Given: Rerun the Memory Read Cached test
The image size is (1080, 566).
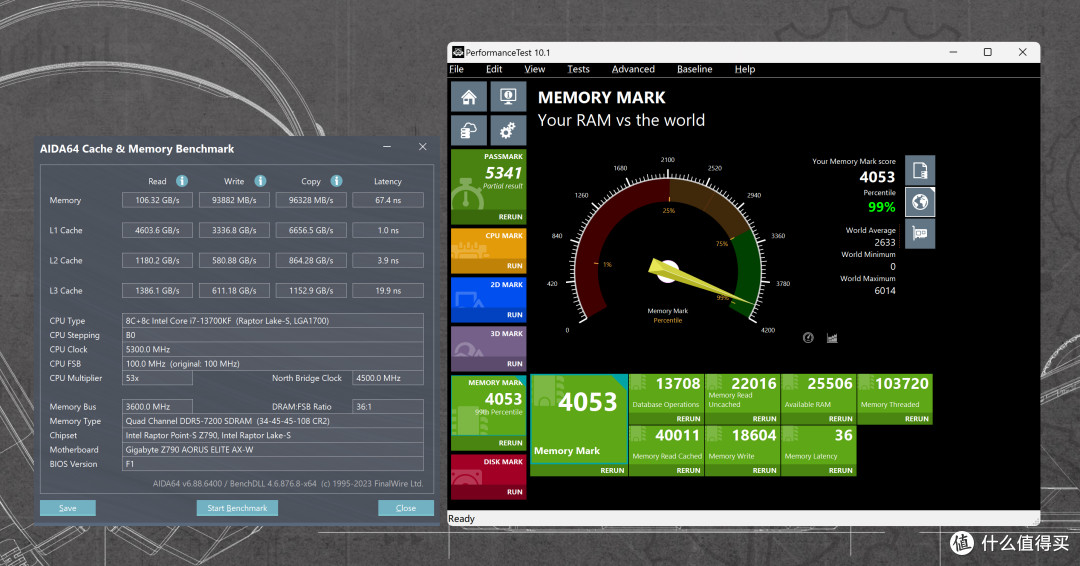Looking at the screenshot, I should click(x=688, y=470).
